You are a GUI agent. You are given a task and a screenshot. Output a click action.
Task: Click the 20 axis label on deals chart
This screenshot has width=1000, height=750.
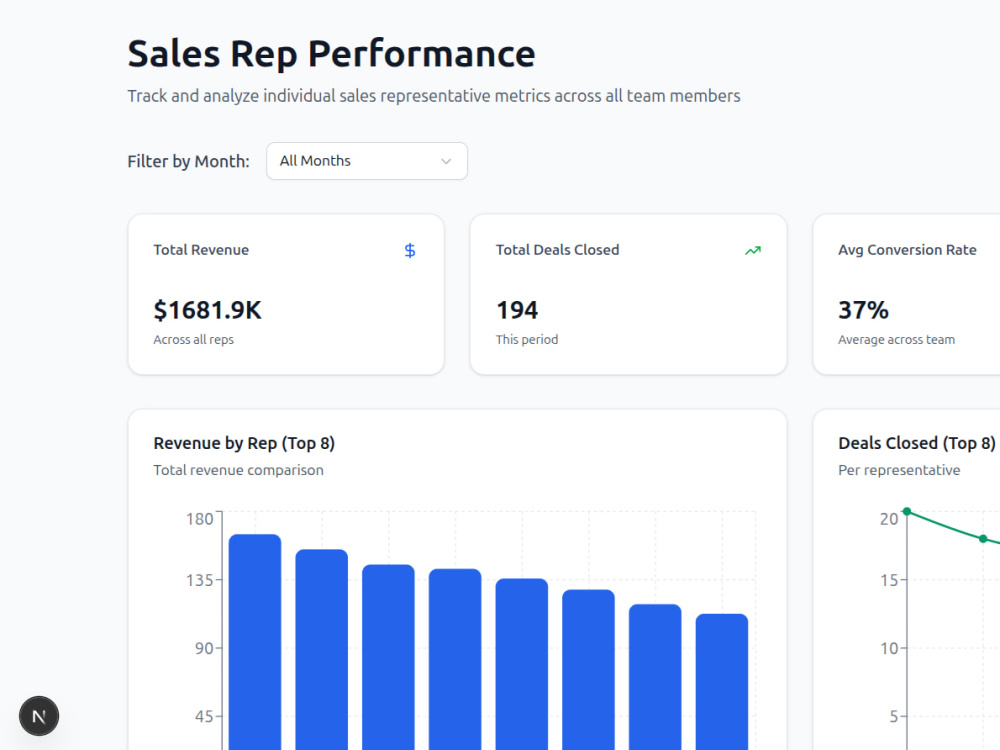click(x=889, y=519)
